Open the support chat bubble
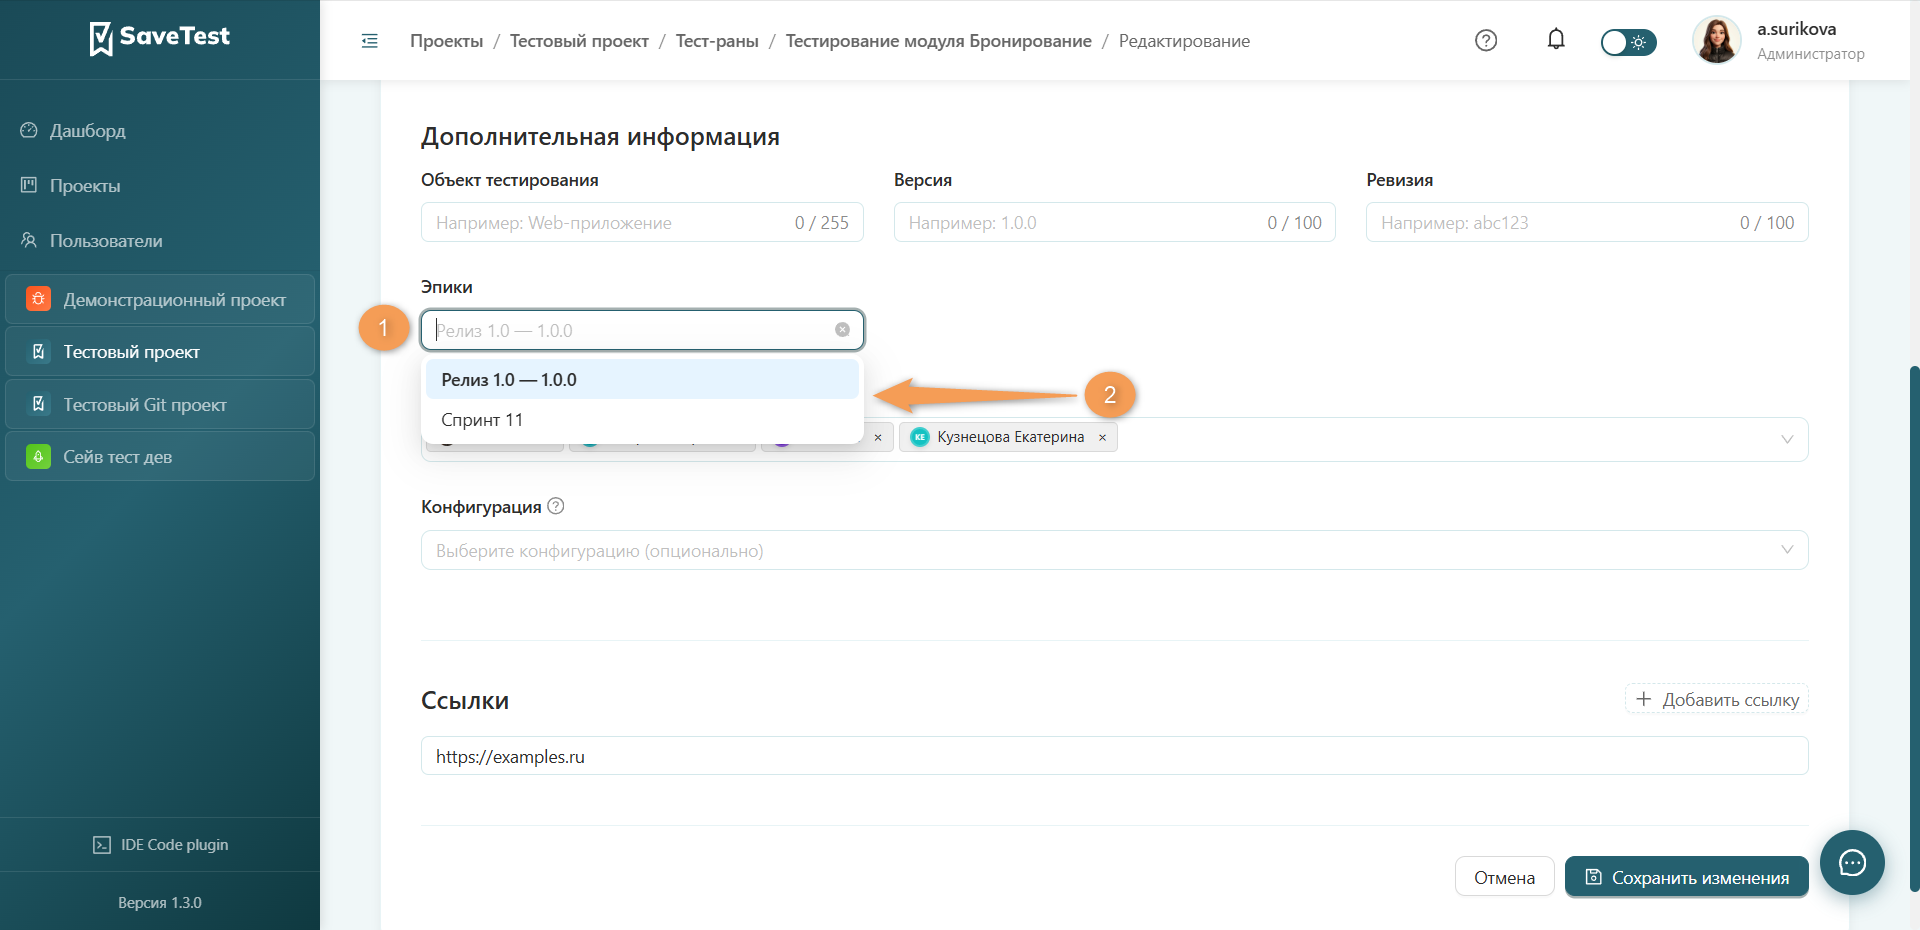The image size is (1920, 930). (1852, 862)
